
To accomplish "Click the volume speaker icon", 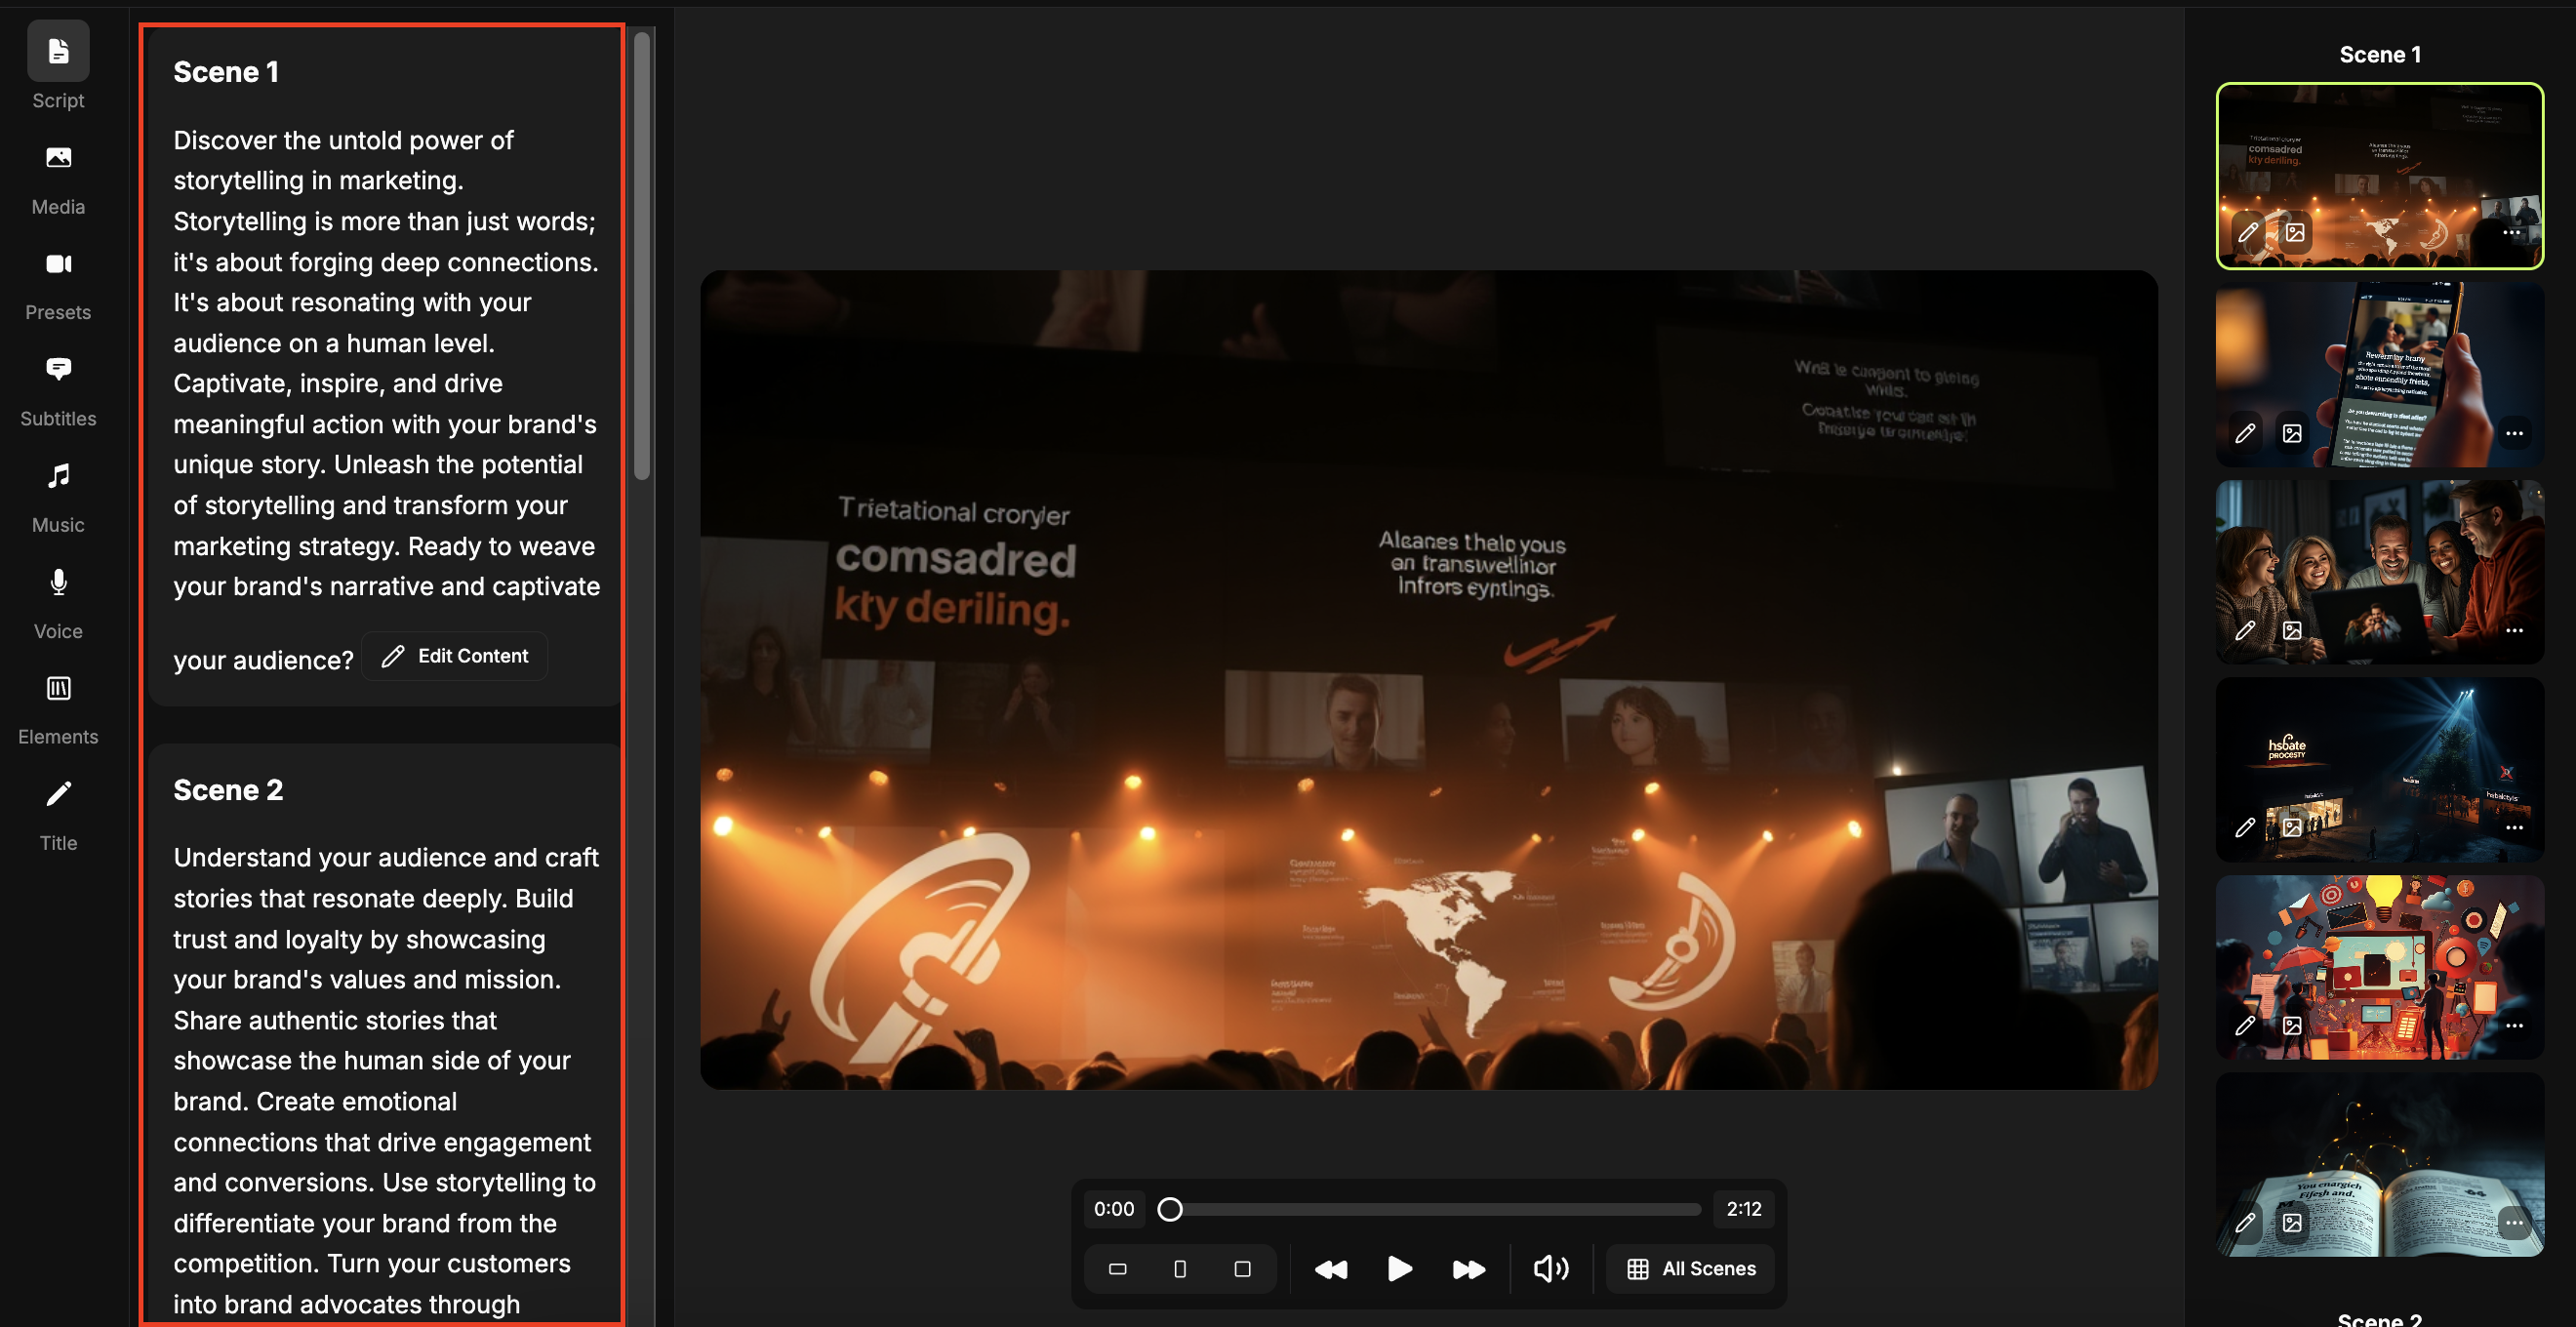I will [x=1550, y=1268].
